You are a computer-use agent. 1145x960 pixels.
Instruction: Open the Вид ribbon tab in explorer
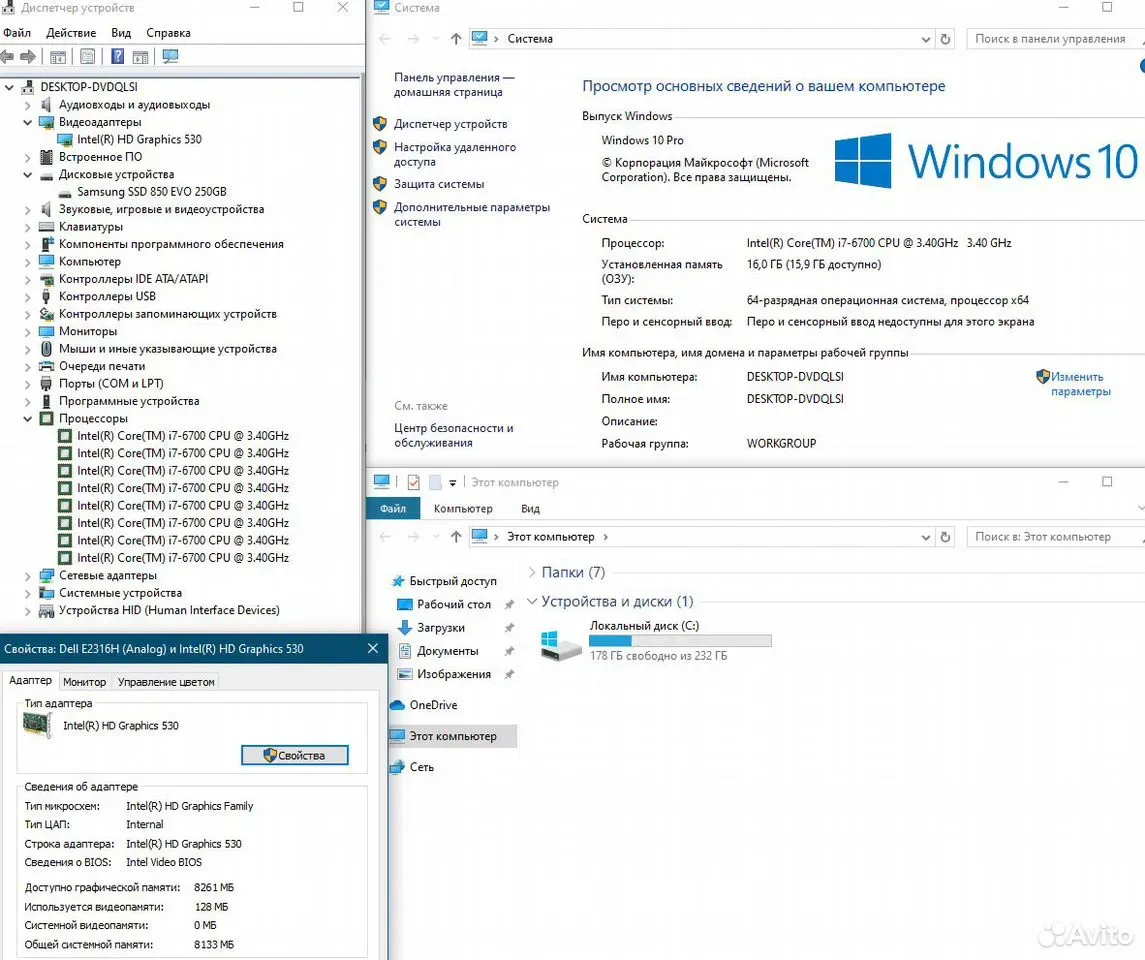(530, 509)
